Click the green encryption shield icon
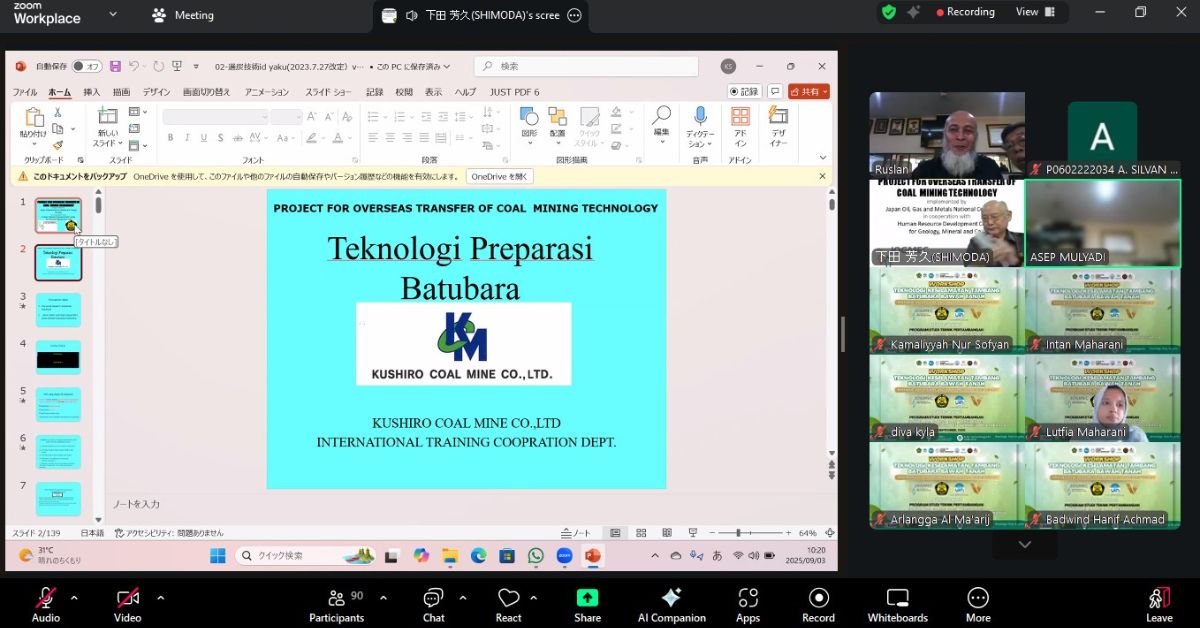This screenshot has height=628, width=1200. 888,12
